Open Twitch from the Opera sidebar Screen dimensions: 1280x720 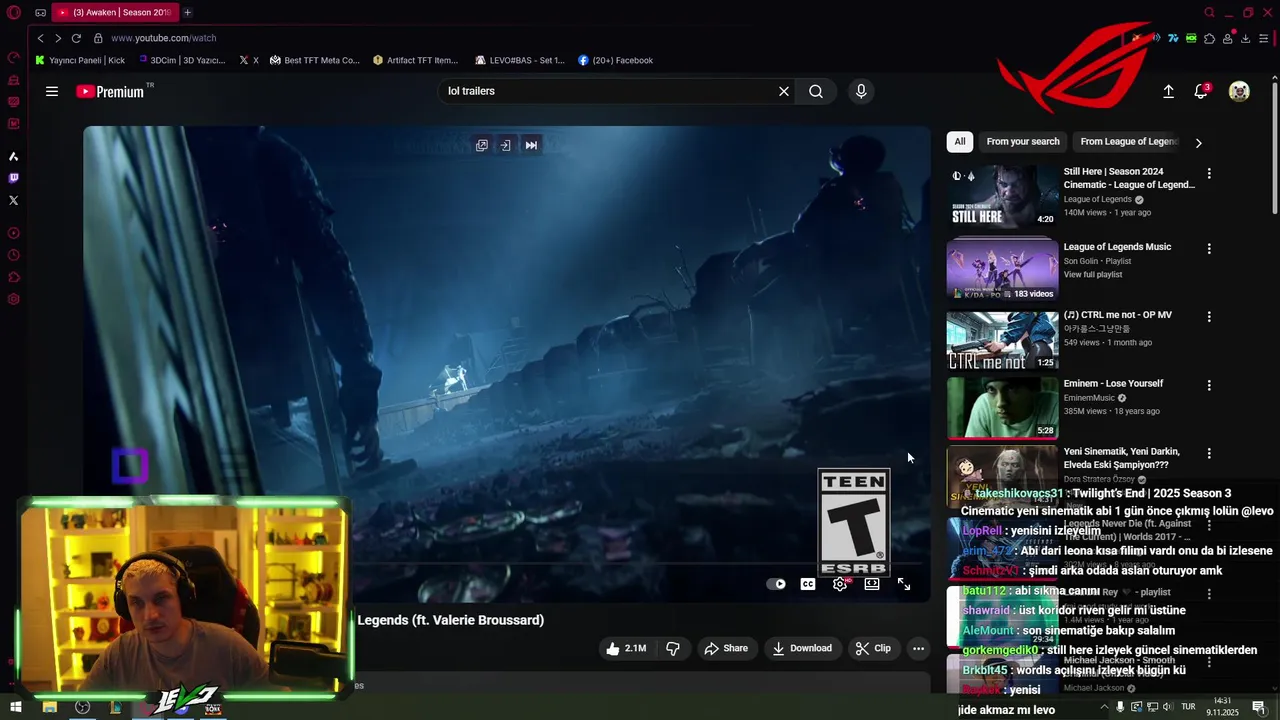(14, 178)
